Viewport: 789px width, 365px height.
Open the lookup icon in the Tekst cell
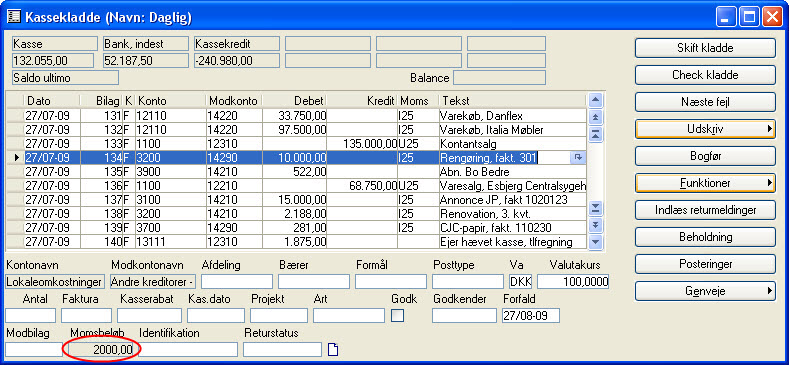point(577,158)
